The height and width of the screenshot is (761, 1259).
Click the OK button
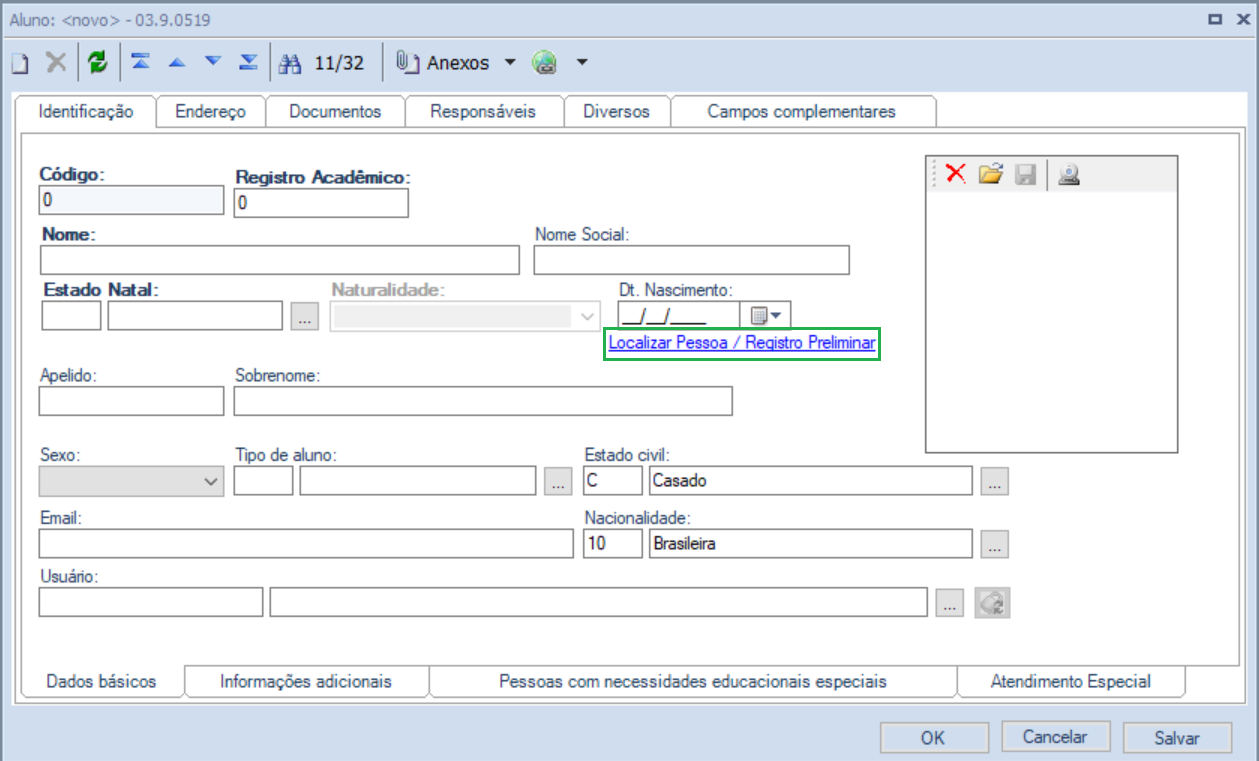coord(932,738)
